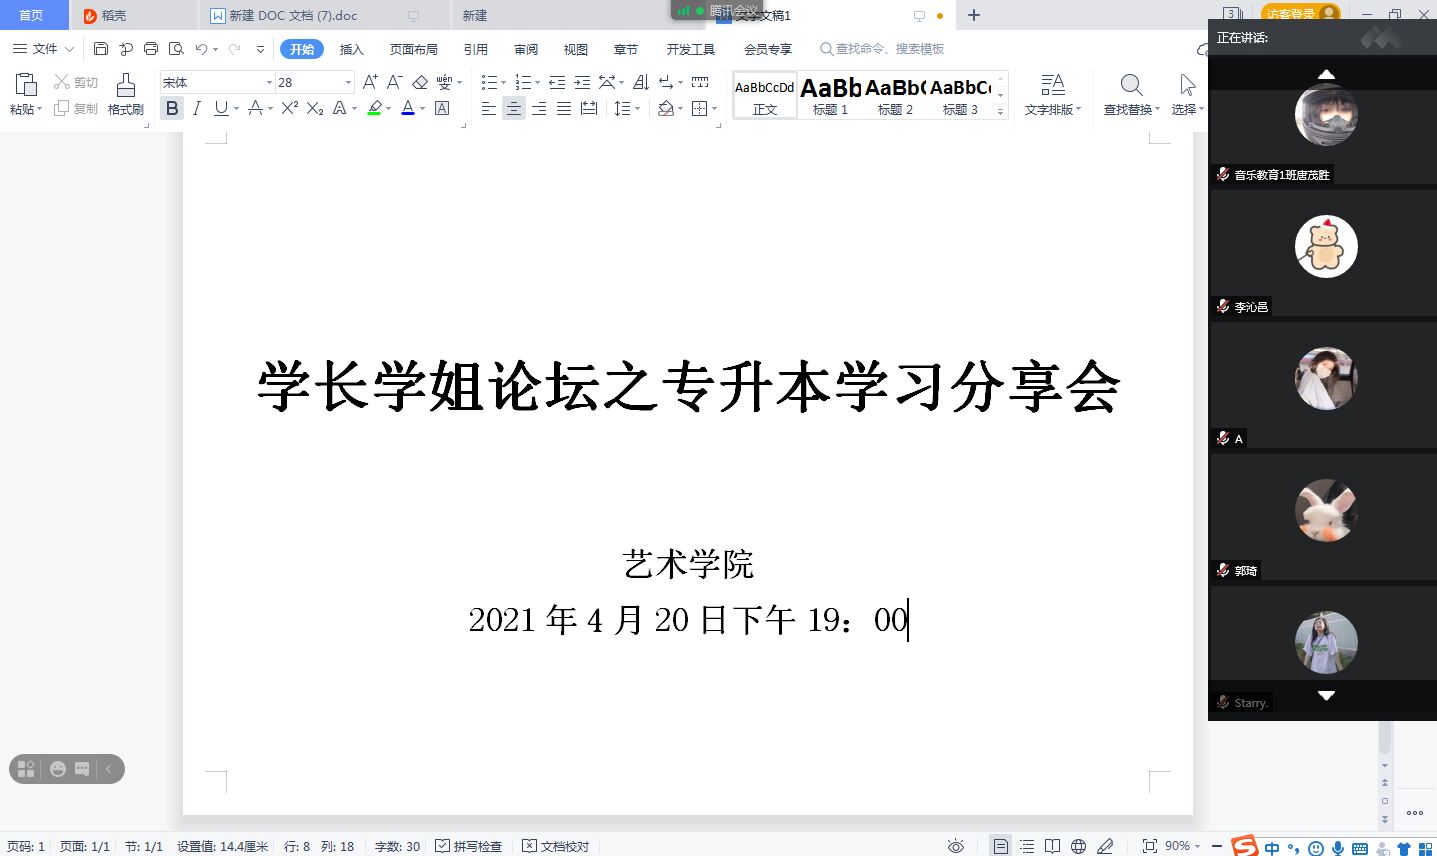This screenshot has width=1437, height=856.
Task: Open the 页面布局 (Page Layout) tab
Action: coord(413,49)
